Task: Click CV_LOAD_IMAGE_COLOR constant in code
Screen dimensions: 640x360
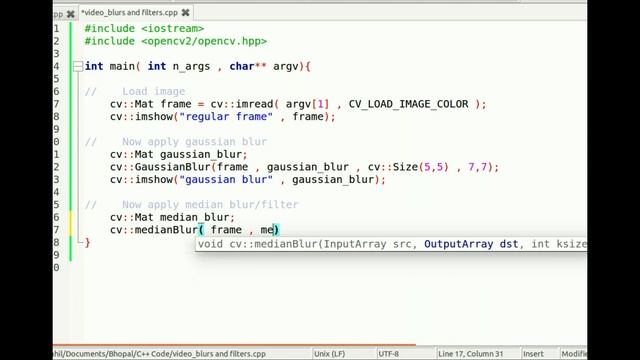Action: click(x=408, y=104)
